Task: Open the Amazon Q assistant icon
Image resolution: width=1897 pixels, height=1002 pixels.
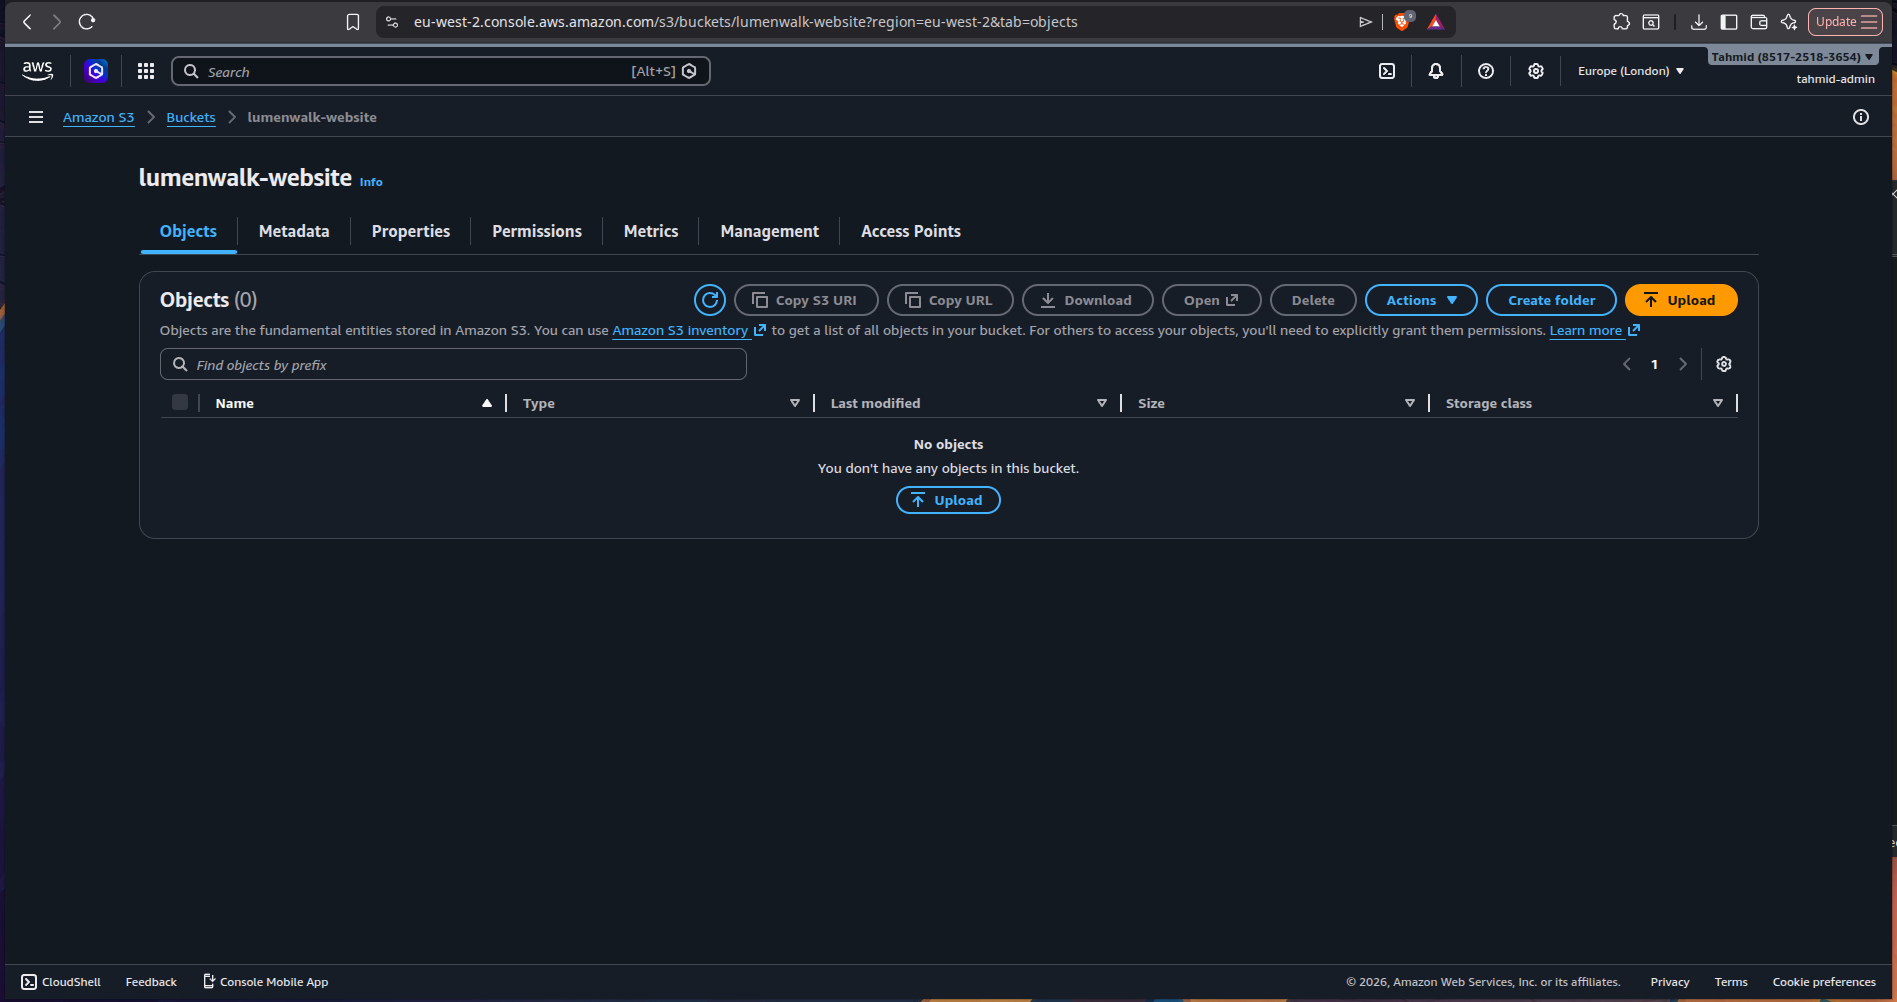Action: [96, 71]
